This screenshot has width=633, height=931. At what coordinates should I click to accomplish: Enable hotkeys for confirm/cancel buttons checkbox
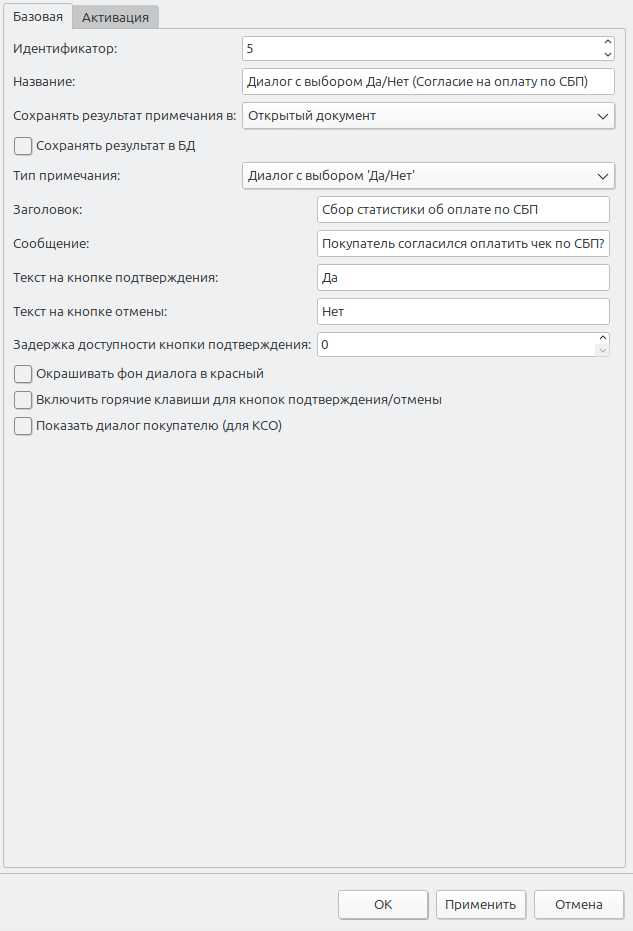pyautogui.click(x=24, y=400)
